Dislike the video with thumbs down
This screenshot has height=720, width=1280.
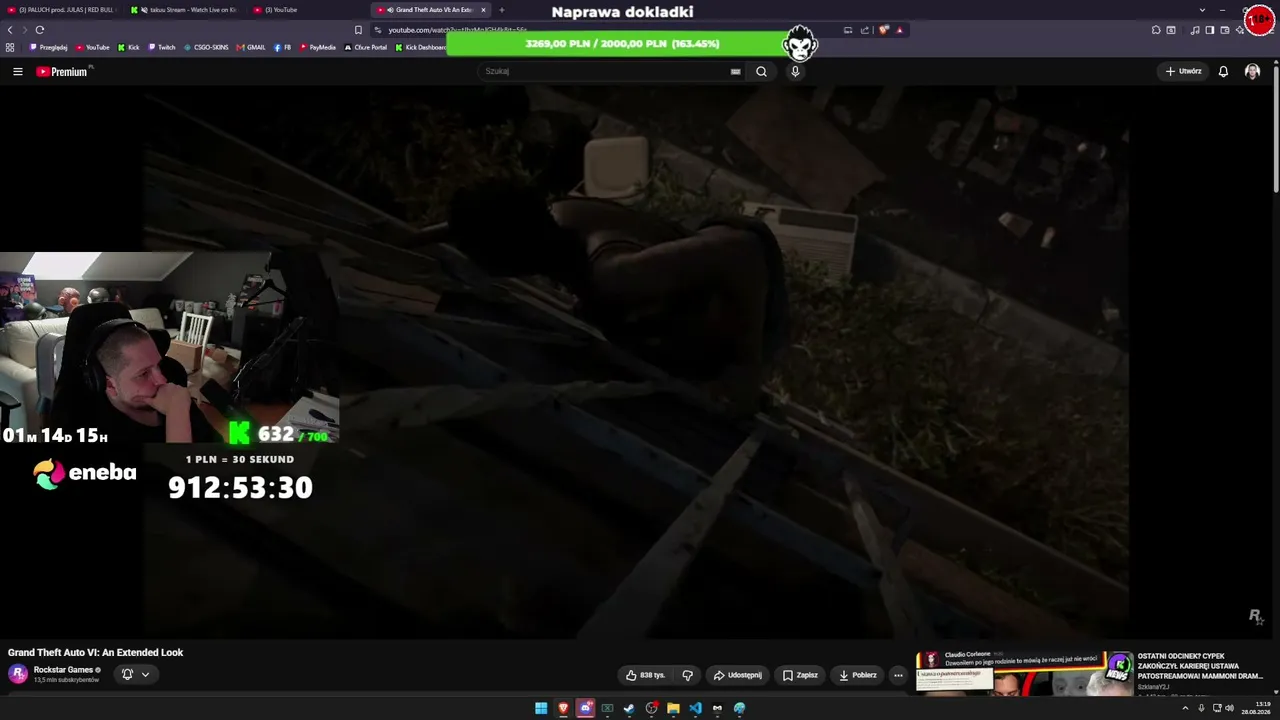point(687,675)
